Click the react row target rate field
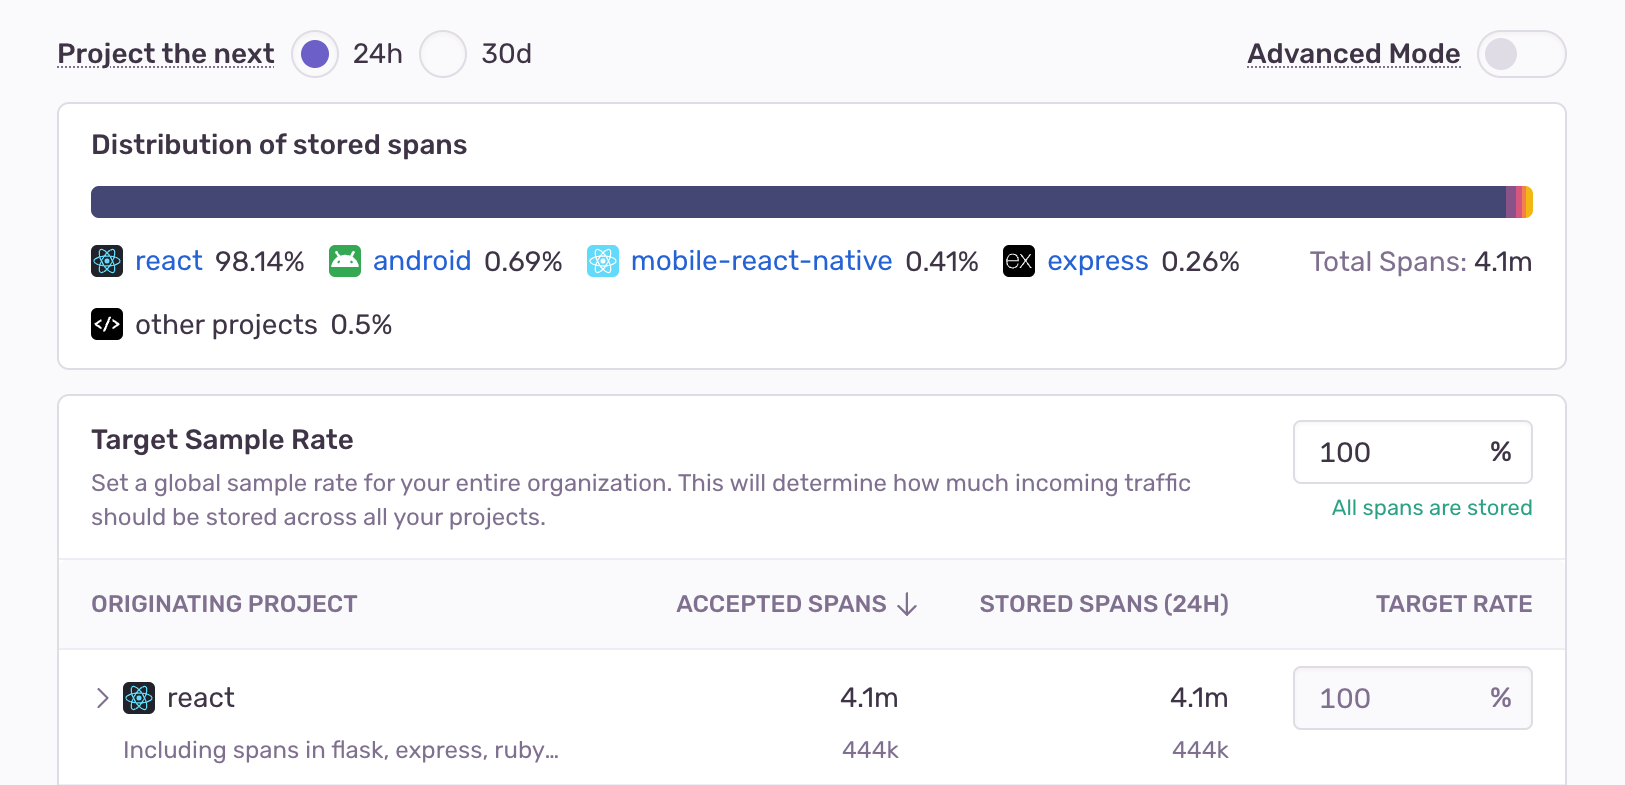 1395,698
